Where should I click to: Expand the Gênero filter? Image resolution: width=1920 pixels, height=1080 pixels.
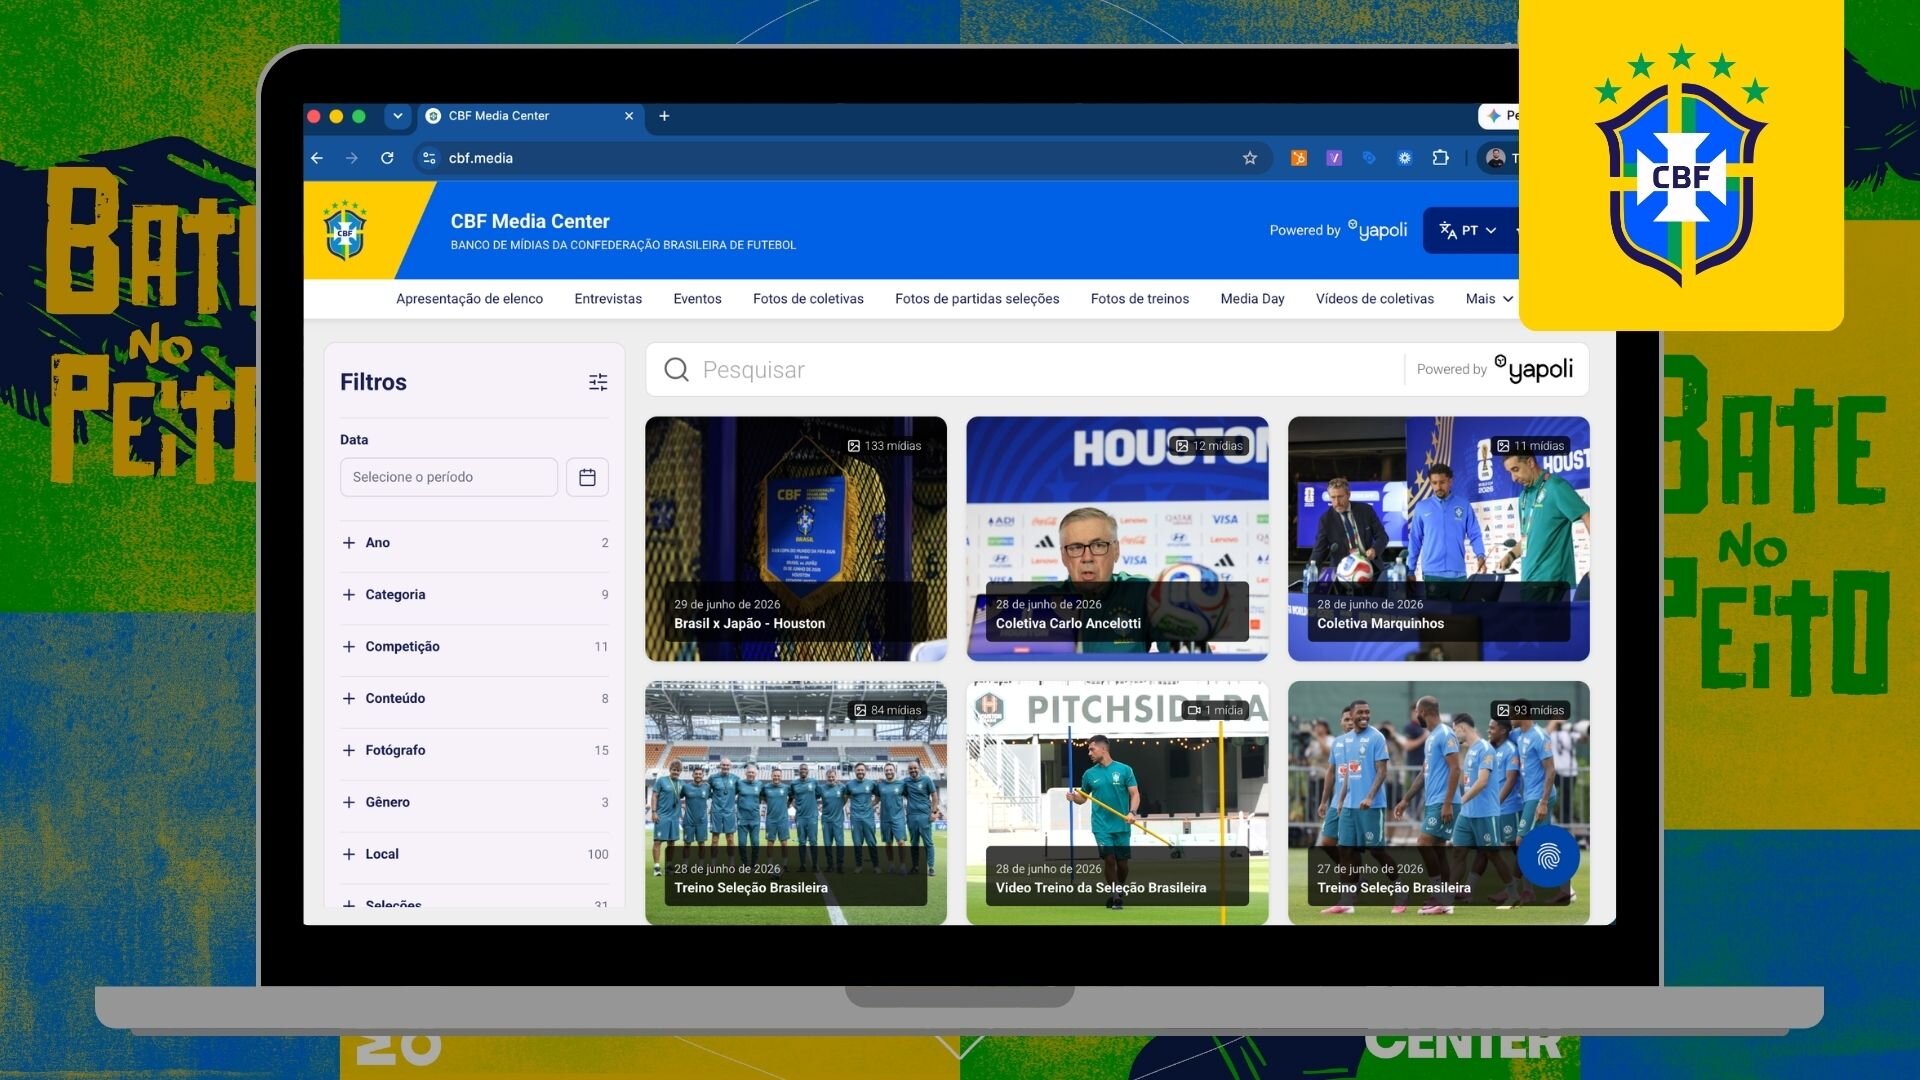click(474, 803)
